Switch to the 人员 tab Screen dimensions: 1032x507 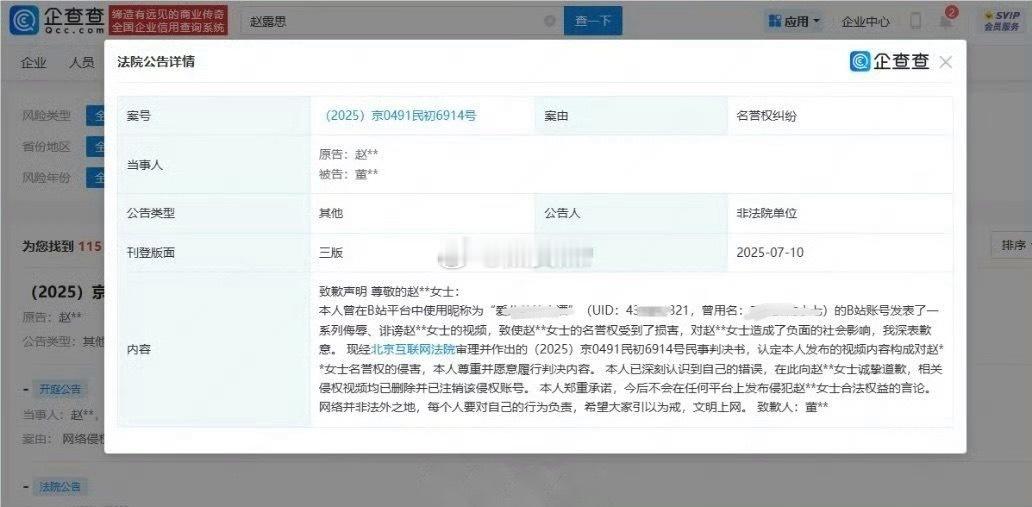pos(82,63)
